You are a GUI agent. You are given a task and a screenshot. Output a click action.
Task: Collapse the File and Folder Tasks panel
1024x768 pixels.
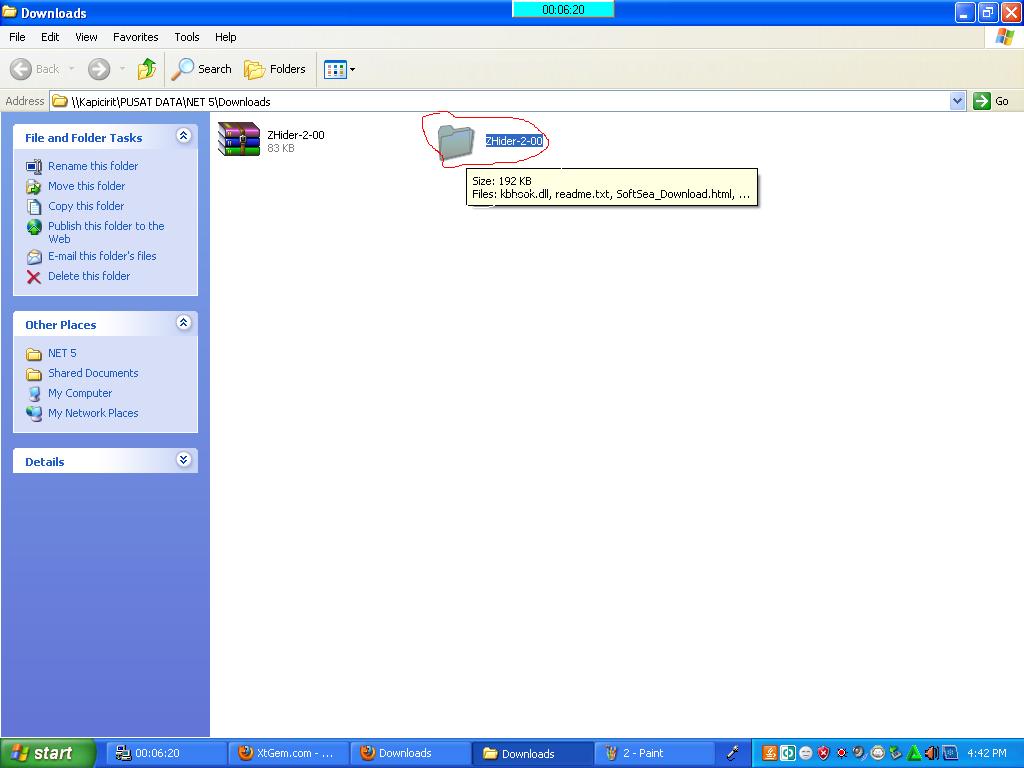coord(184,136)
